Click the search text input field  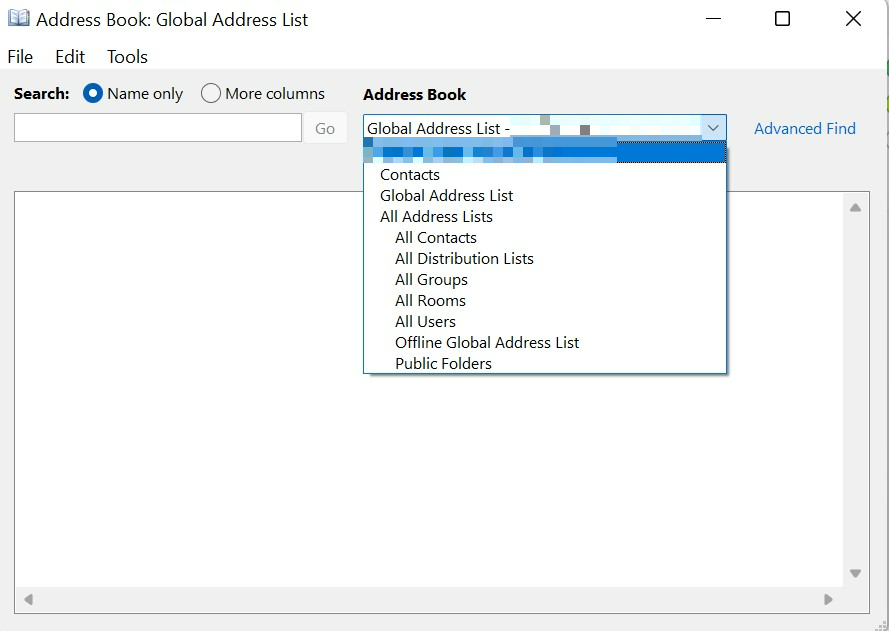click(x=157, y=128)
